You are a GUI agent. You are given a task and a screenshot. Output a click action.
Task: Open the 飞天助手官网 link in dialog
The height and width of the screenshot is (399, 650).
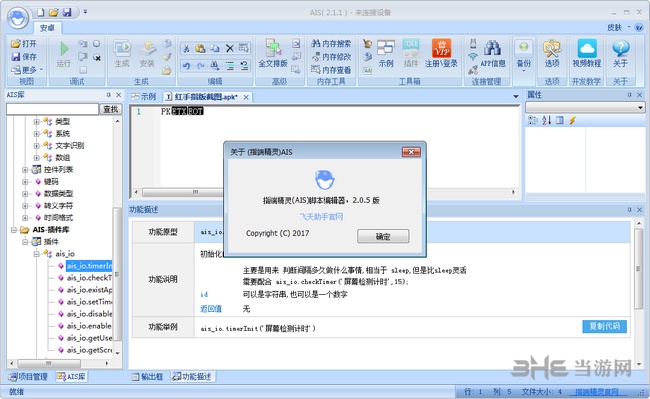pyautogui.click(x=321, y=217)
